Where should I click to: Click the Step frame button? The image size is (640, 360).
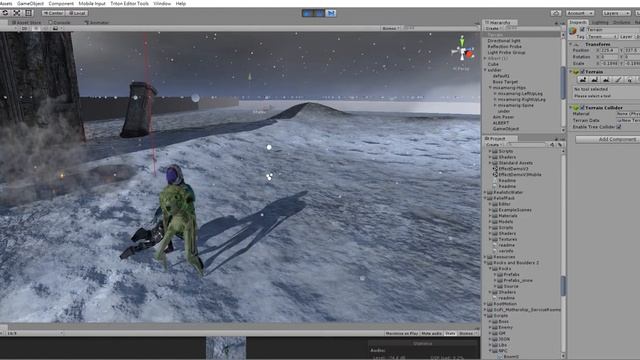coord(331,13)
